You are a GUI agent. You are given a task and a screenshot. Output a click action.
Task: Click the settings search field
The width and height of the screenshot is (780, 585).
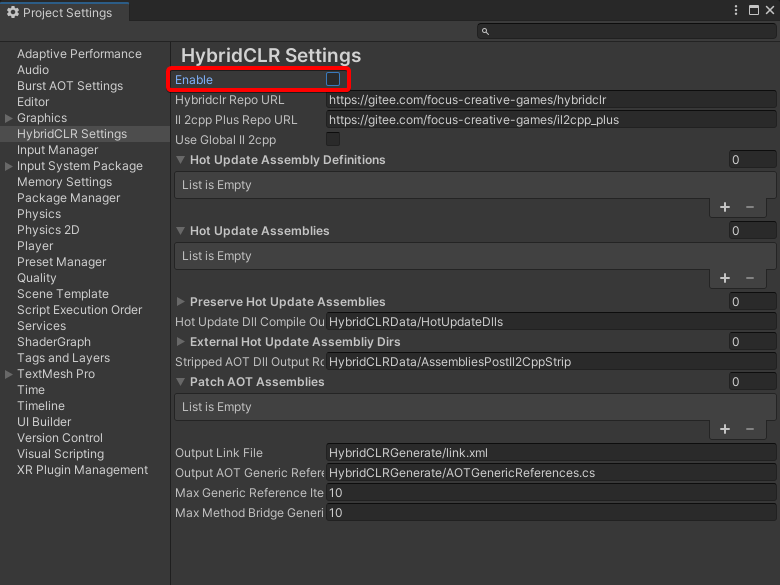coord(626,31)
